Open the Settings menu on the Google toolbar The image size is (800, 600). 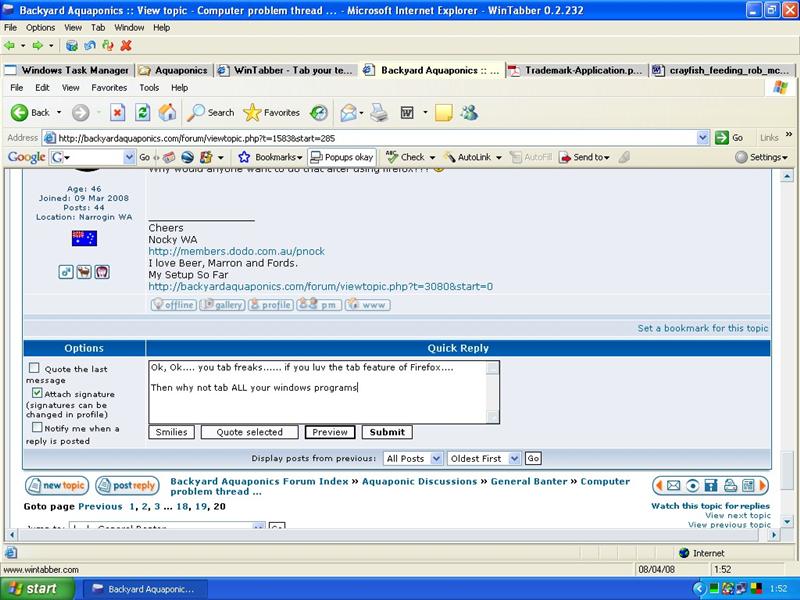pos(765,157)
